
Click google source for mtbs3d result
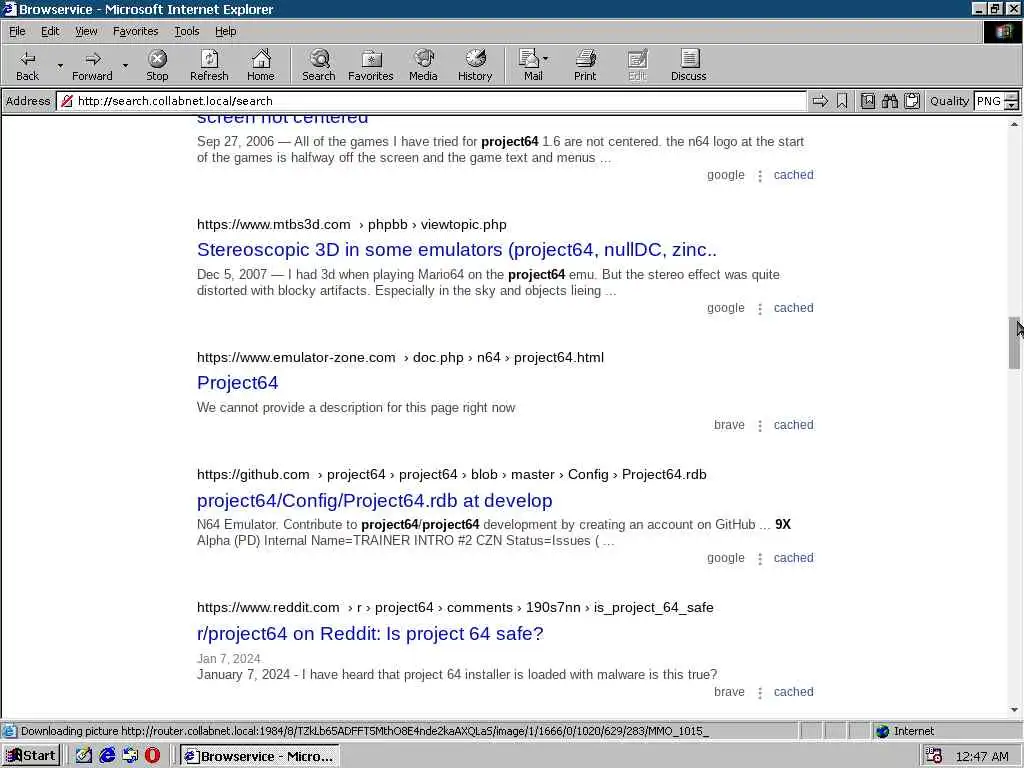tap(726, 308)
